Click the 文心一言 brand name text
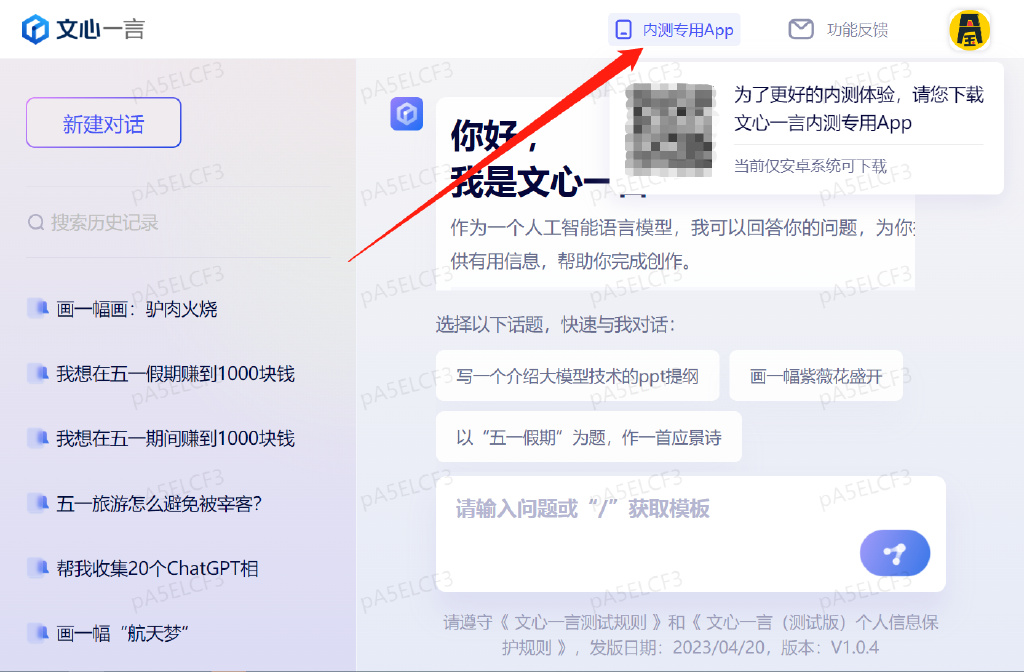The image size is (1024, 672). coord(100,29)
